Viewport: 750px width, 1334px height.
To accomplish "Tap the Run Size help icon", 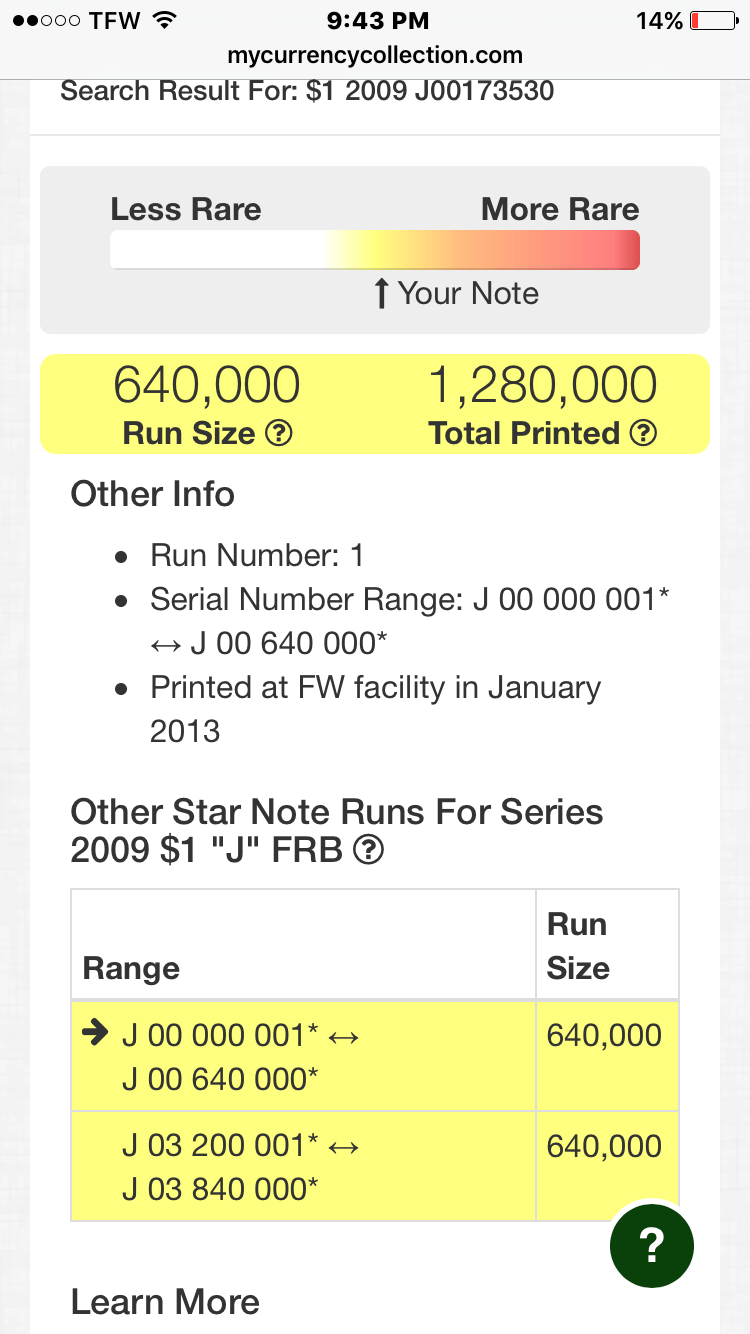I will tap(279, 434).
